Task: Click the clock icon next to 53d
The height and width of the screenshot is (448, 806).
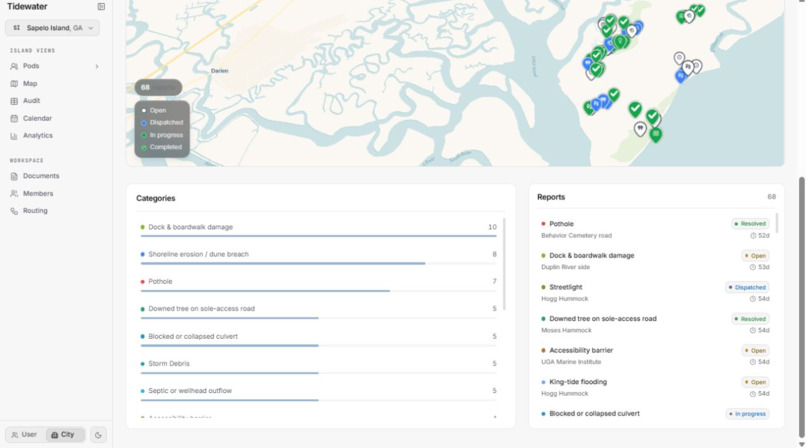Action: [x=753, y=267]
